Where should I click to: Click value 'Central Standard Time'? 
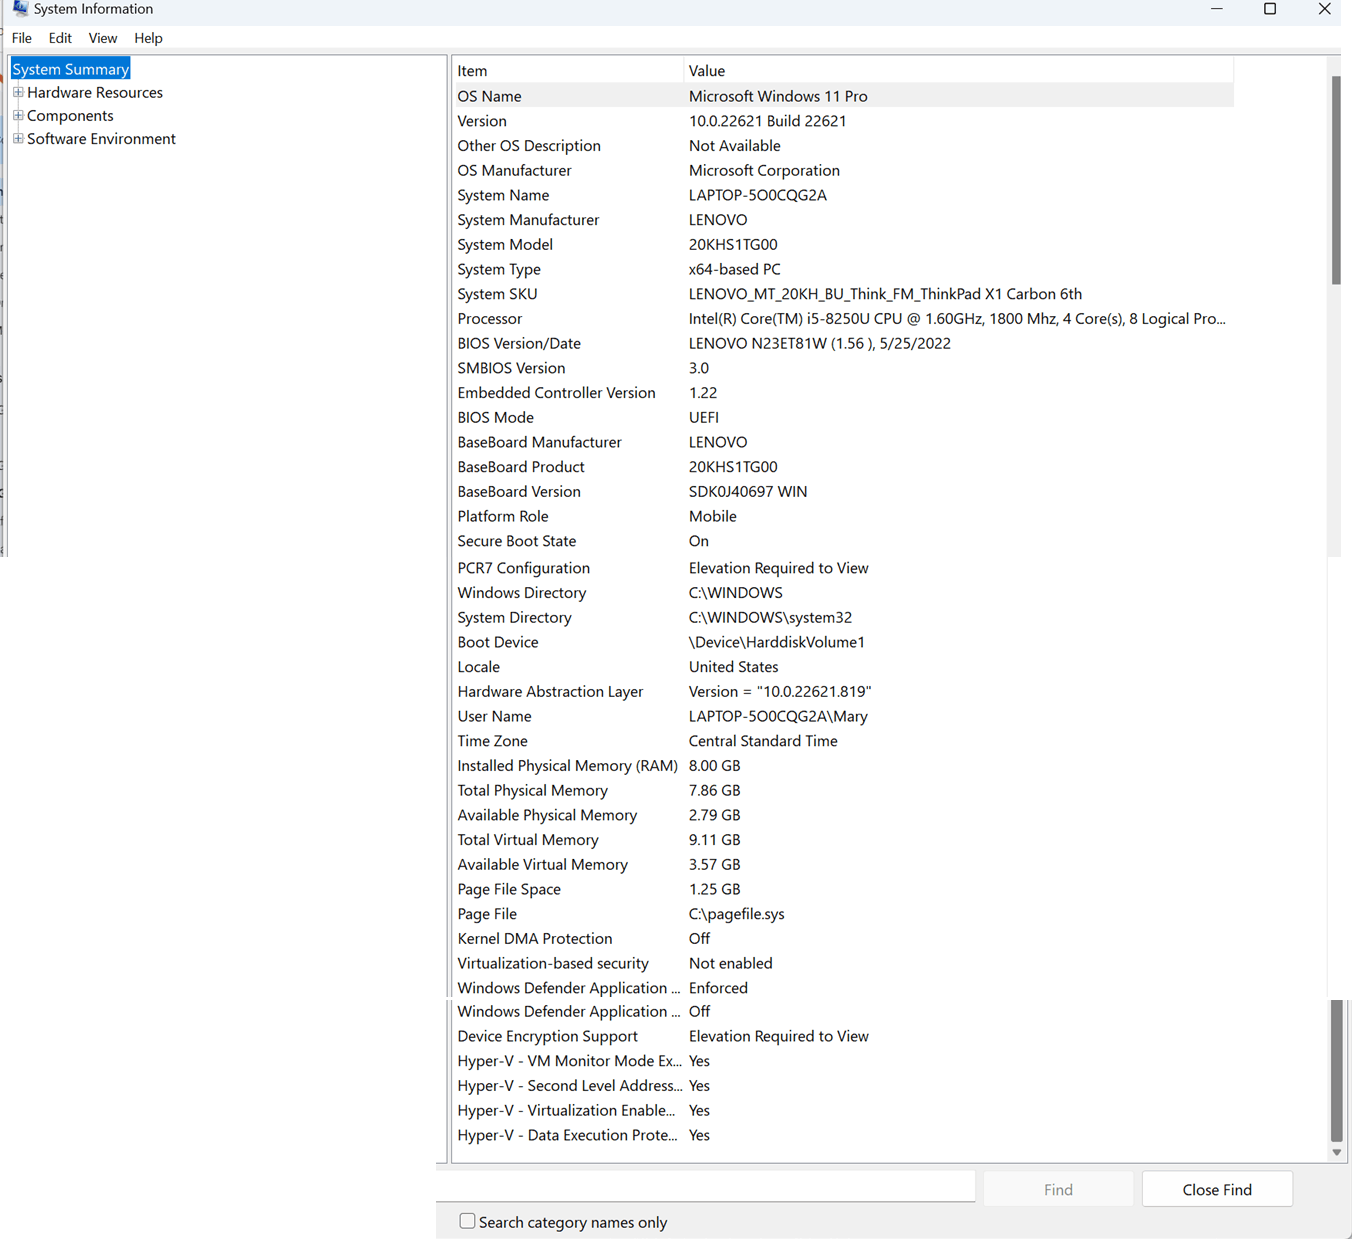[x=763, y=741]
